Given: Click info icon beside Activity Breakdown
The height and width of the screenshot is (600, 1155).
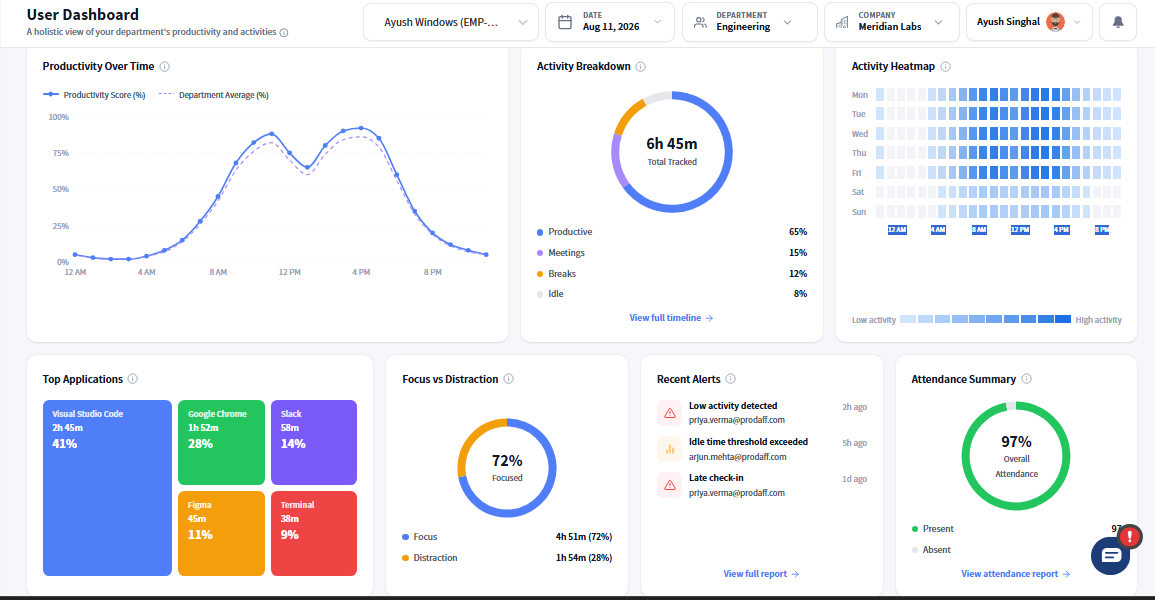Looking at the screenshot, I should click(641, 66).
